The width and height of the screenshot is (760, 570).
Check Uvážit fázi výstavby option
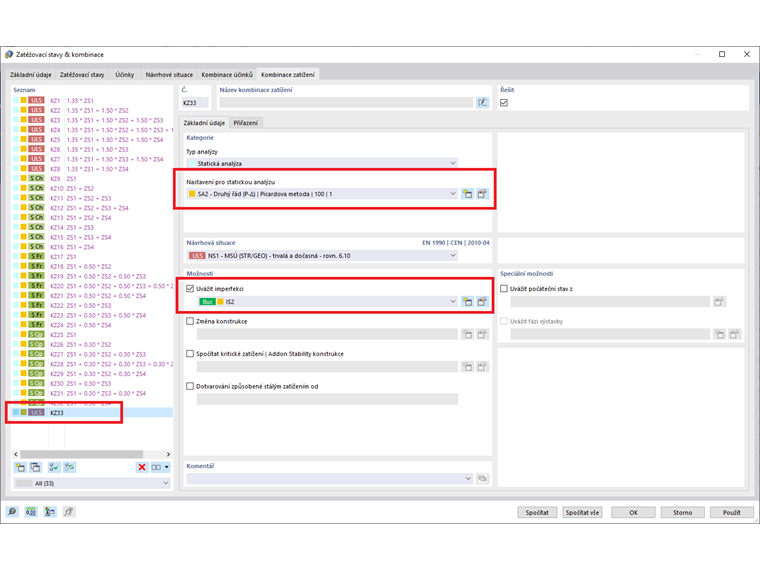(x=504, y=321)
